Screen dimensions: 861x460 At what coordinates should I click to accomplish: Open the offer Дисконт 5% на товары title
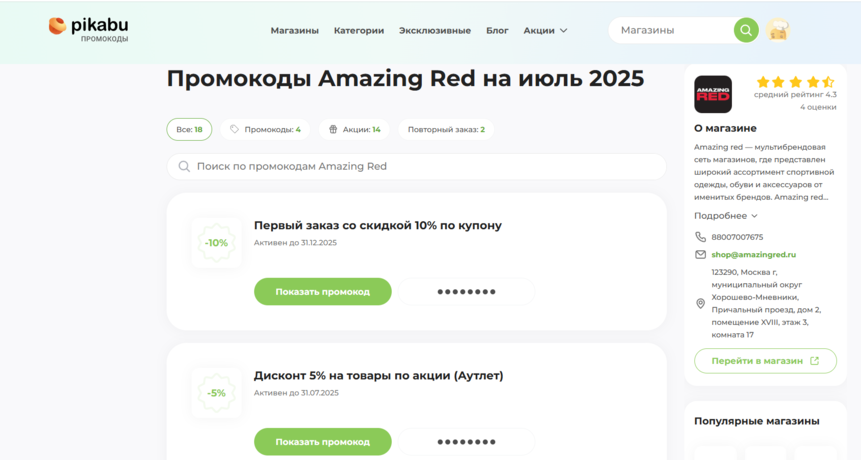[x=378, y=375]
